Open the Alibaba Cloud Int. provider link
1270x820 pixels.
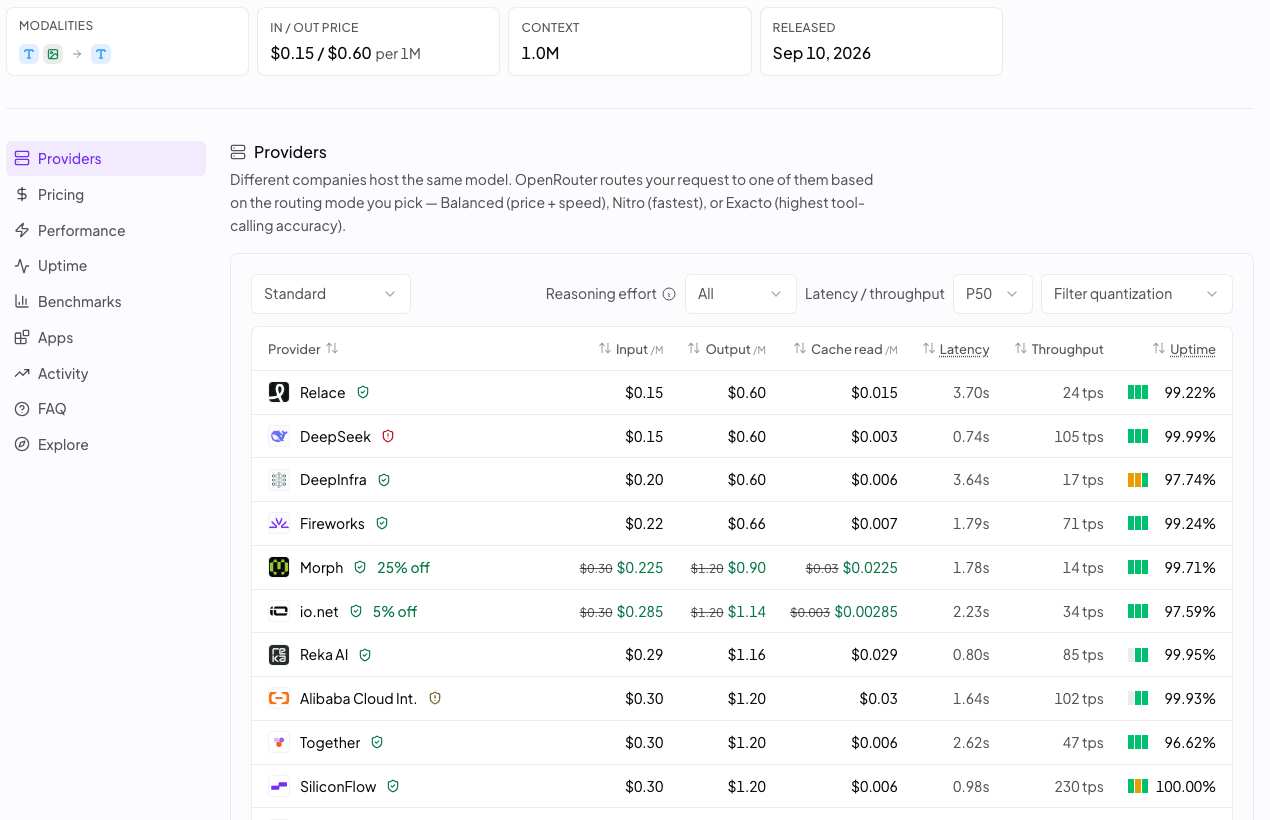[358, 699]
